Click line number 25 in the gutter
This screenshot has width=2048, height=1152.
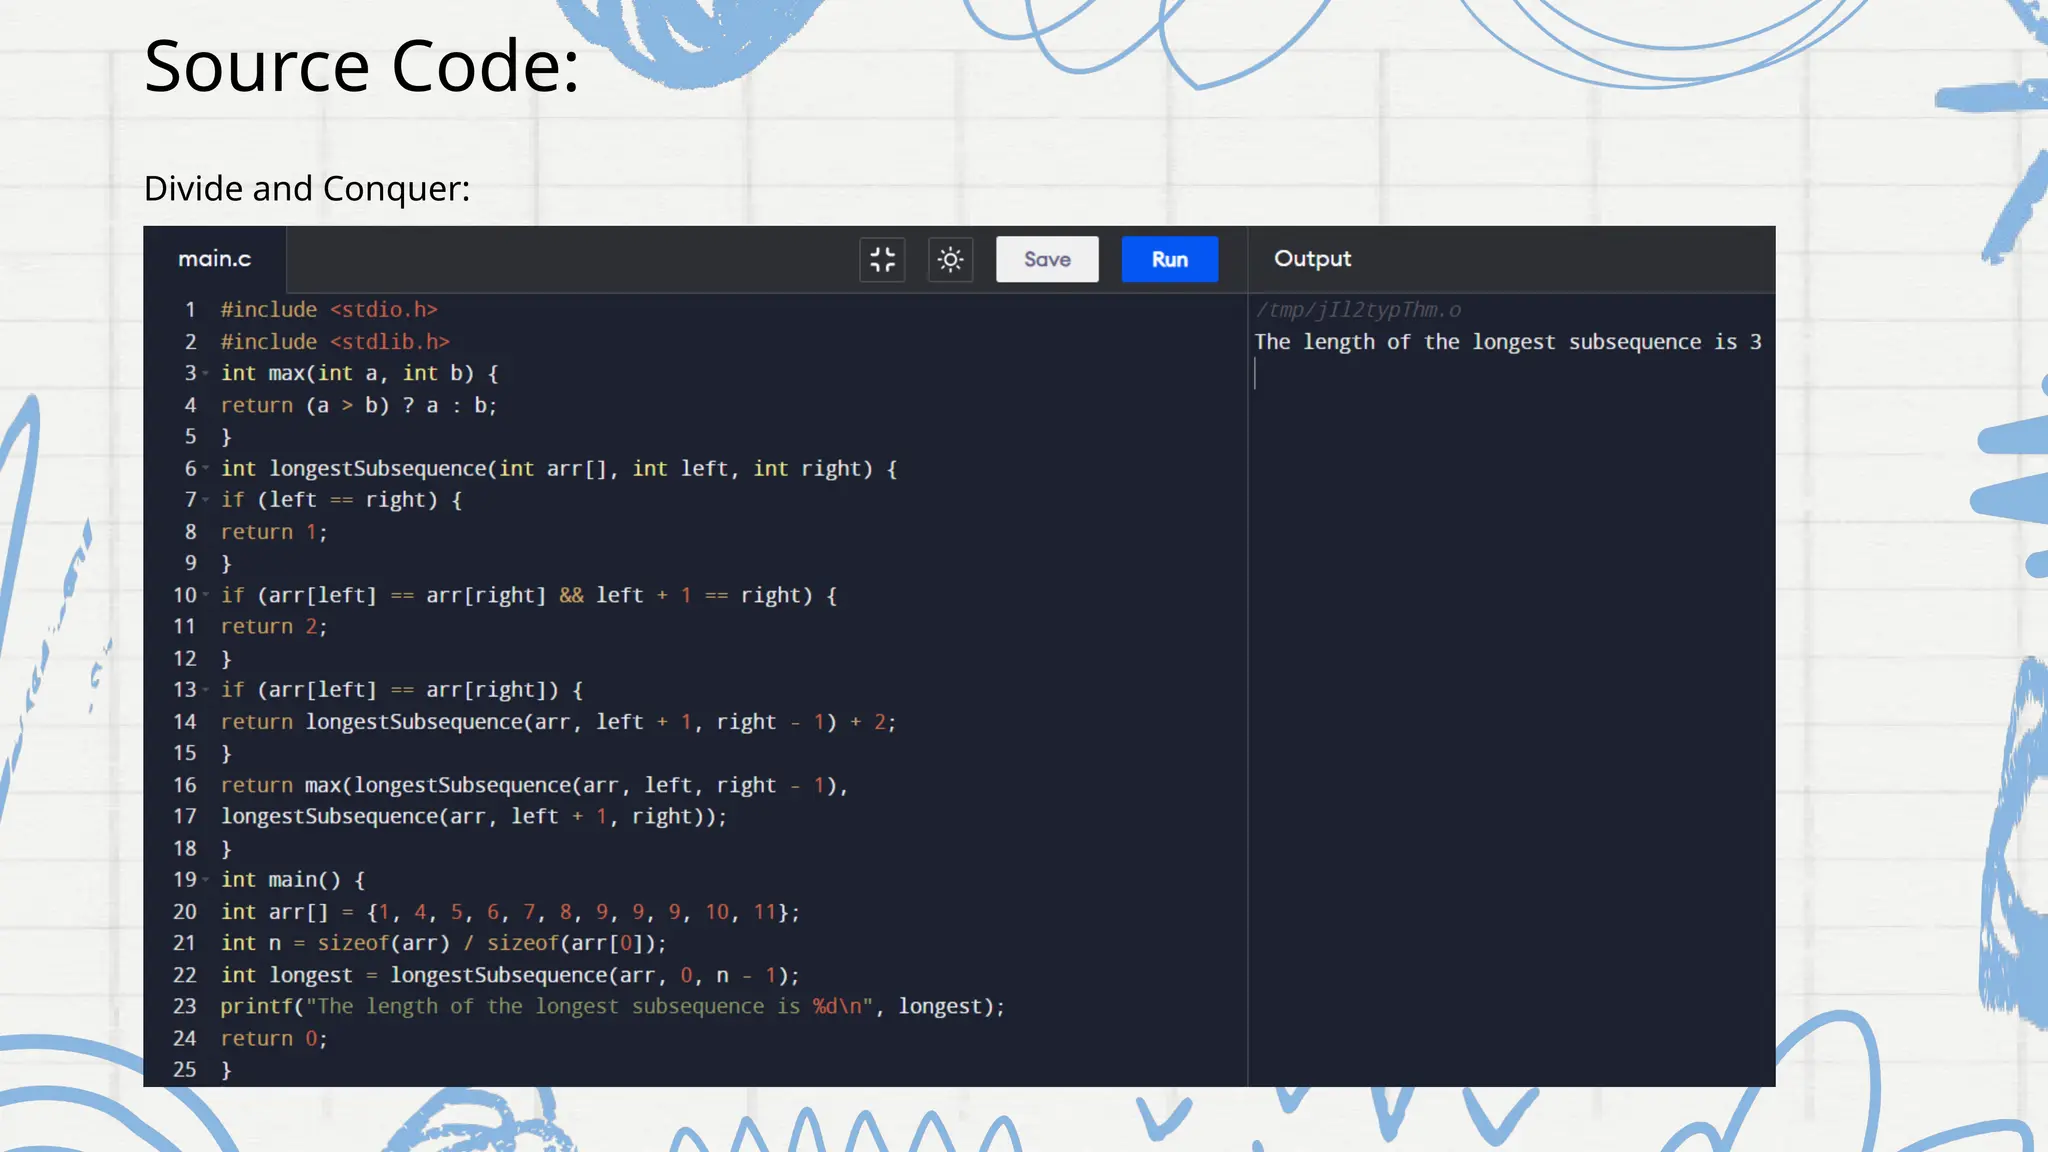point(185,1070)
